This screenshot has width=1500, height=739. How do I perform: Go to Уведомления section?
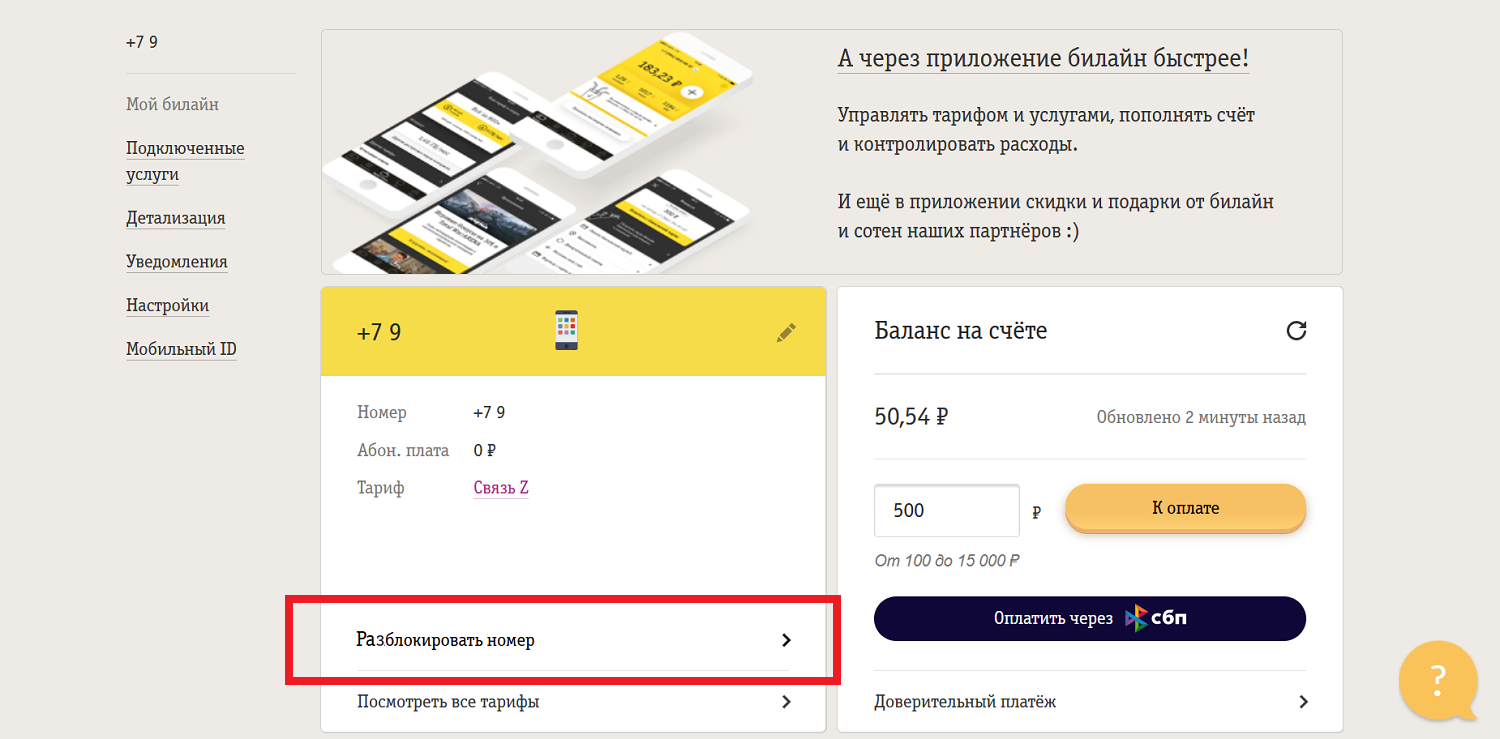click(177, 262)
